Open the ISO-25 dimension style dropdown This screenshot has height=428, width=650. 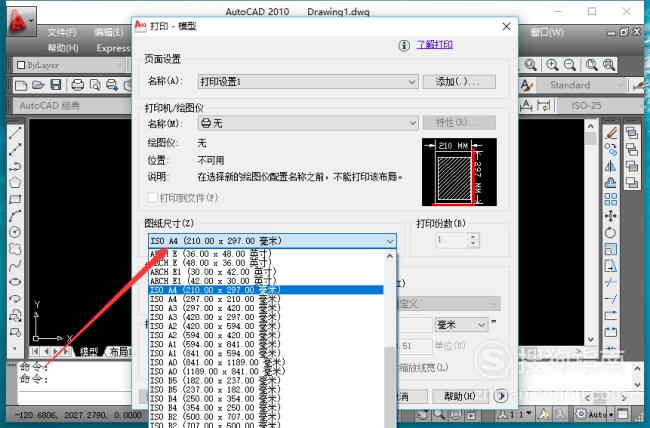(x=600, y=106)
